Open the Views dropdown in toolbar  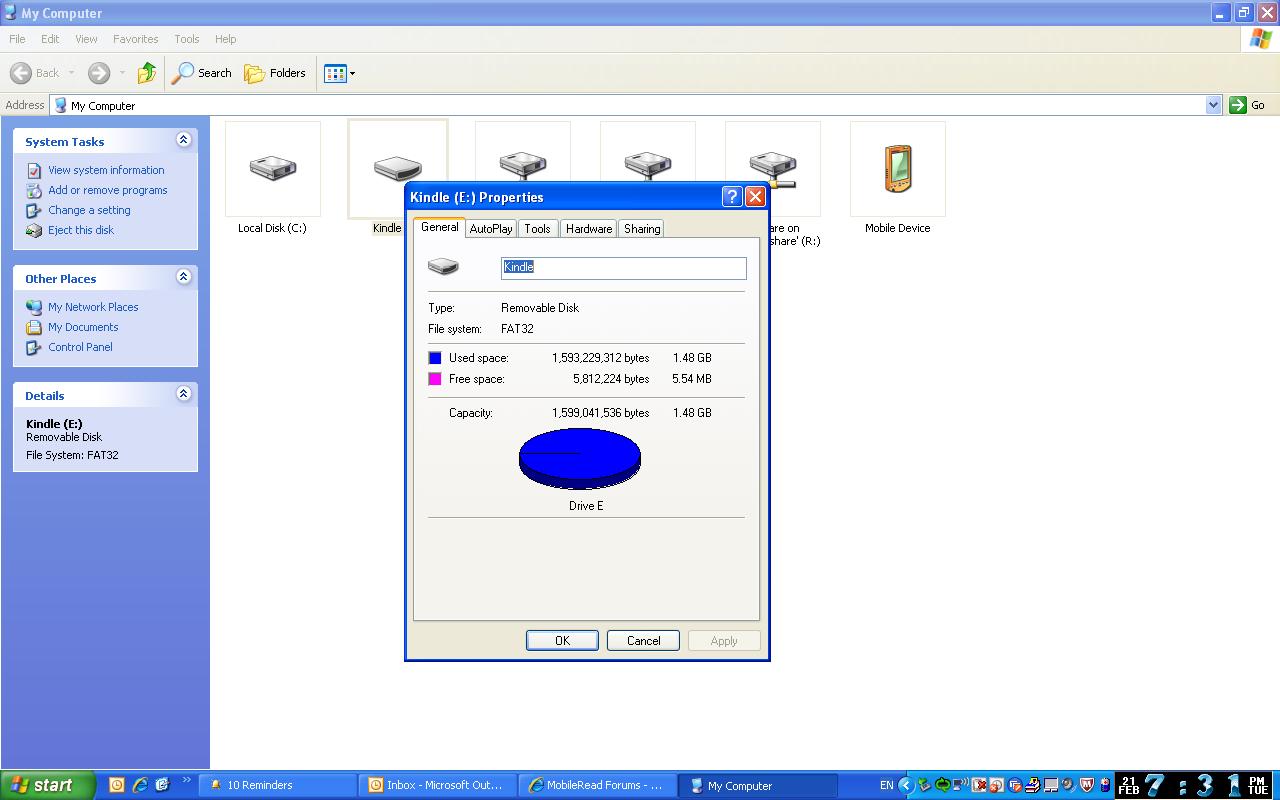[x=339, y=73]
